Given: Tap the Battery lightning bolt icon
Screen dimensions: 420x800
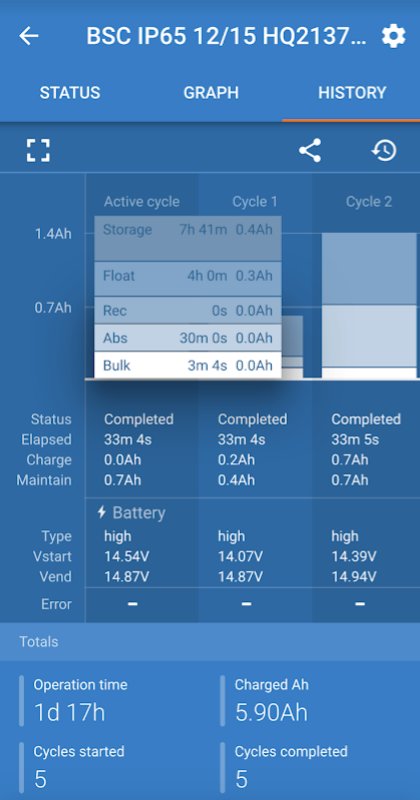Looking at the screenshot, I should [x=102, y=512].
